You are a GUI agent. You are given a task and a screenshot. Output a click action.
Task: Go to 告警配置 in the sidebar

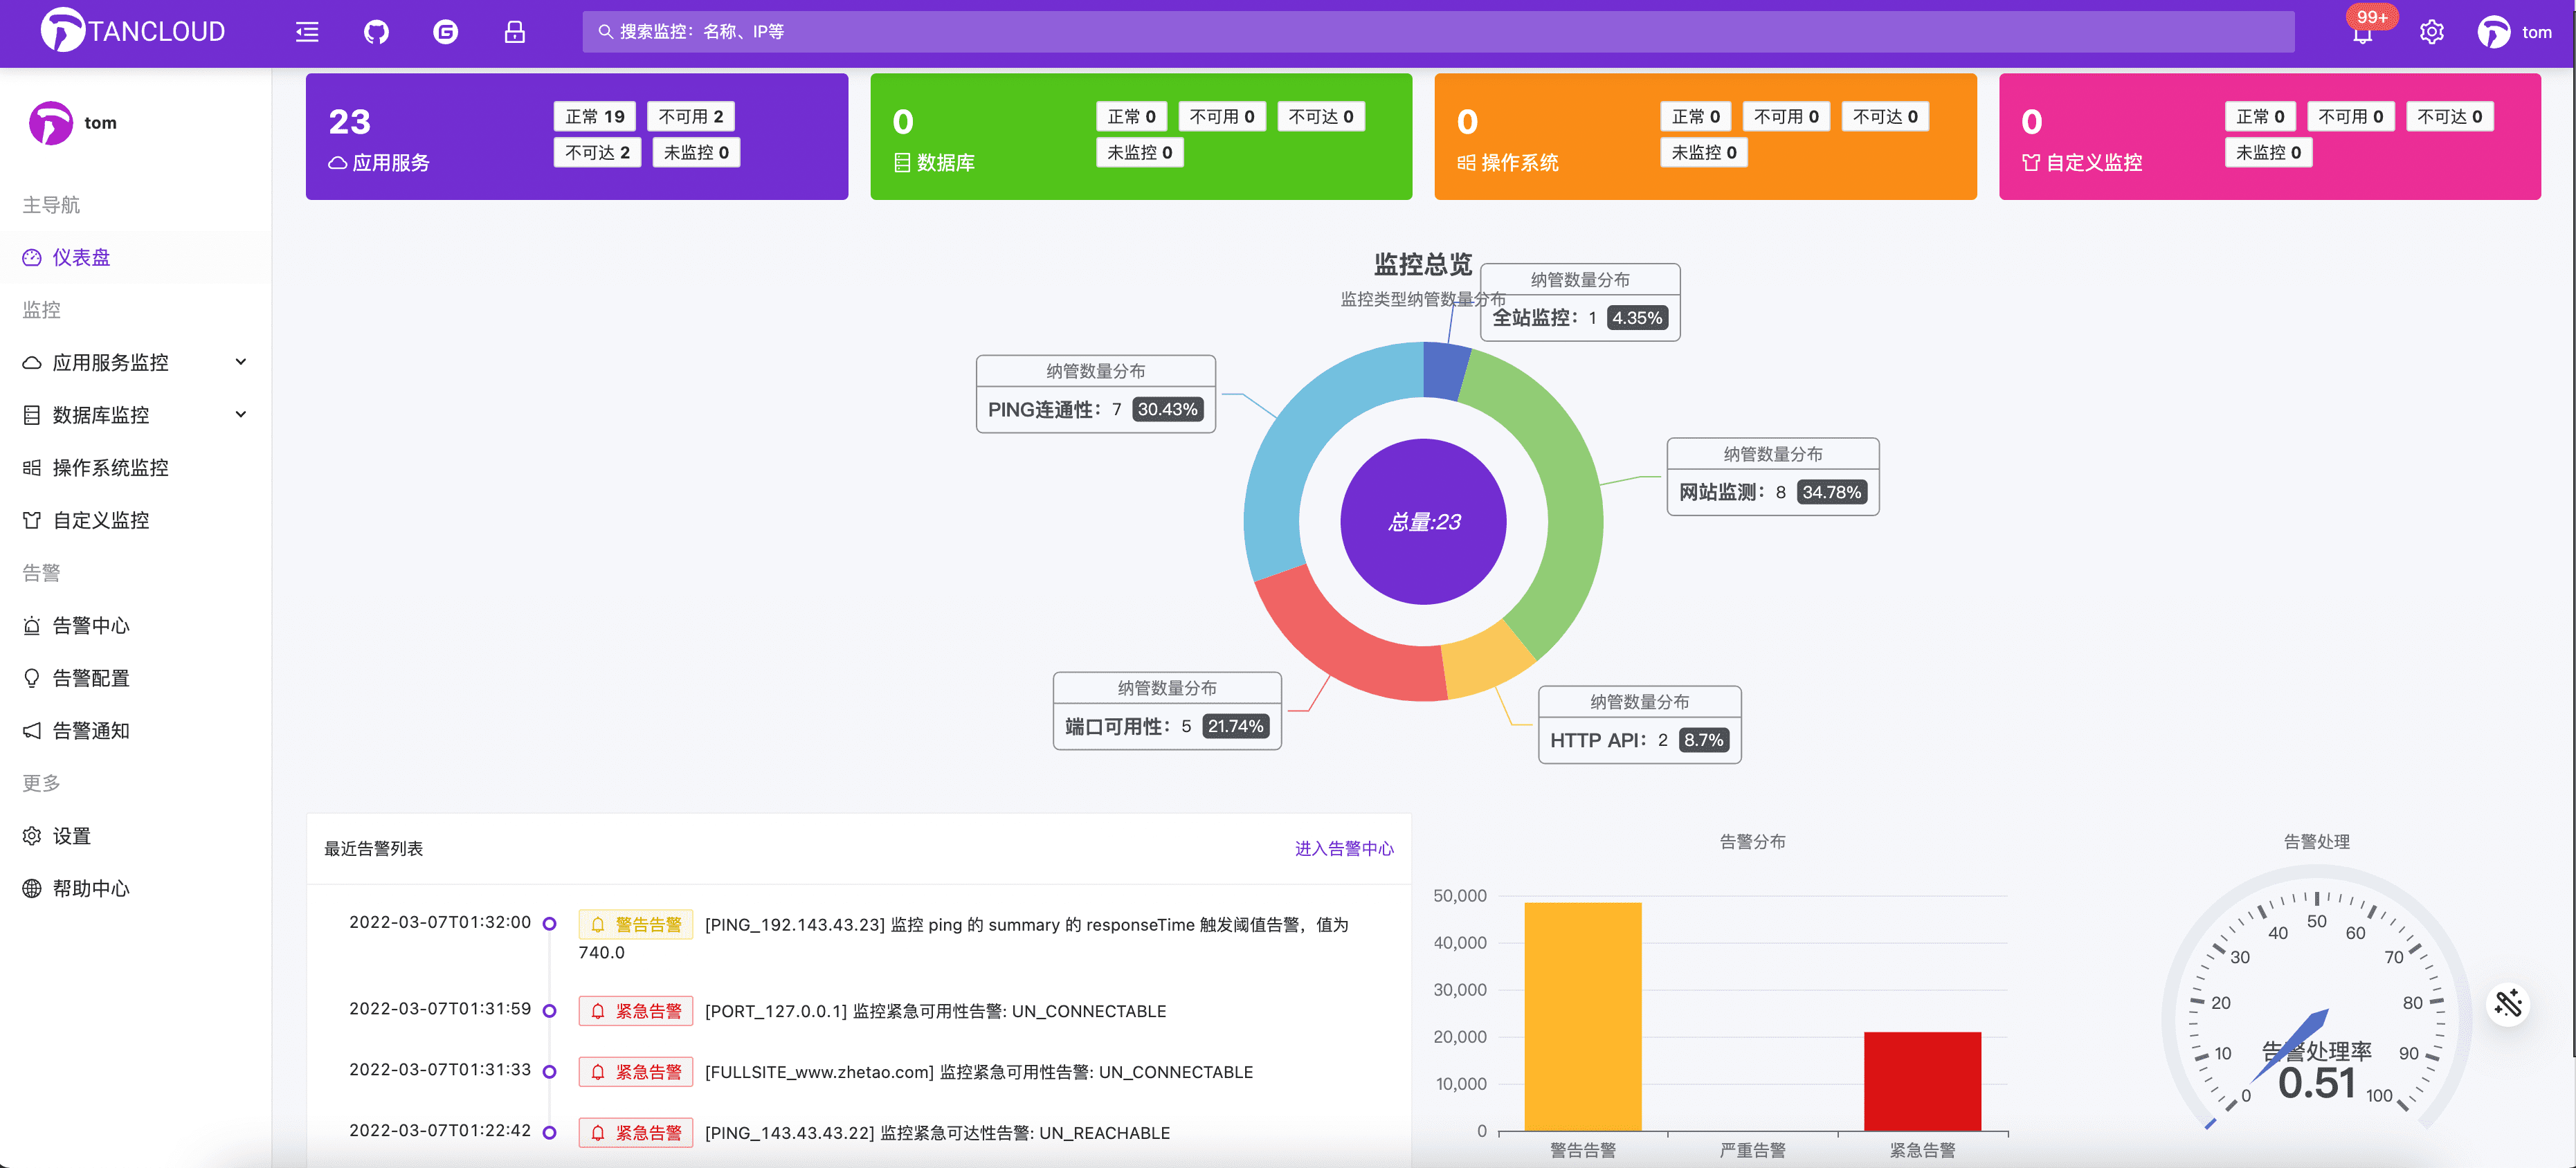(x=90, y=678)
